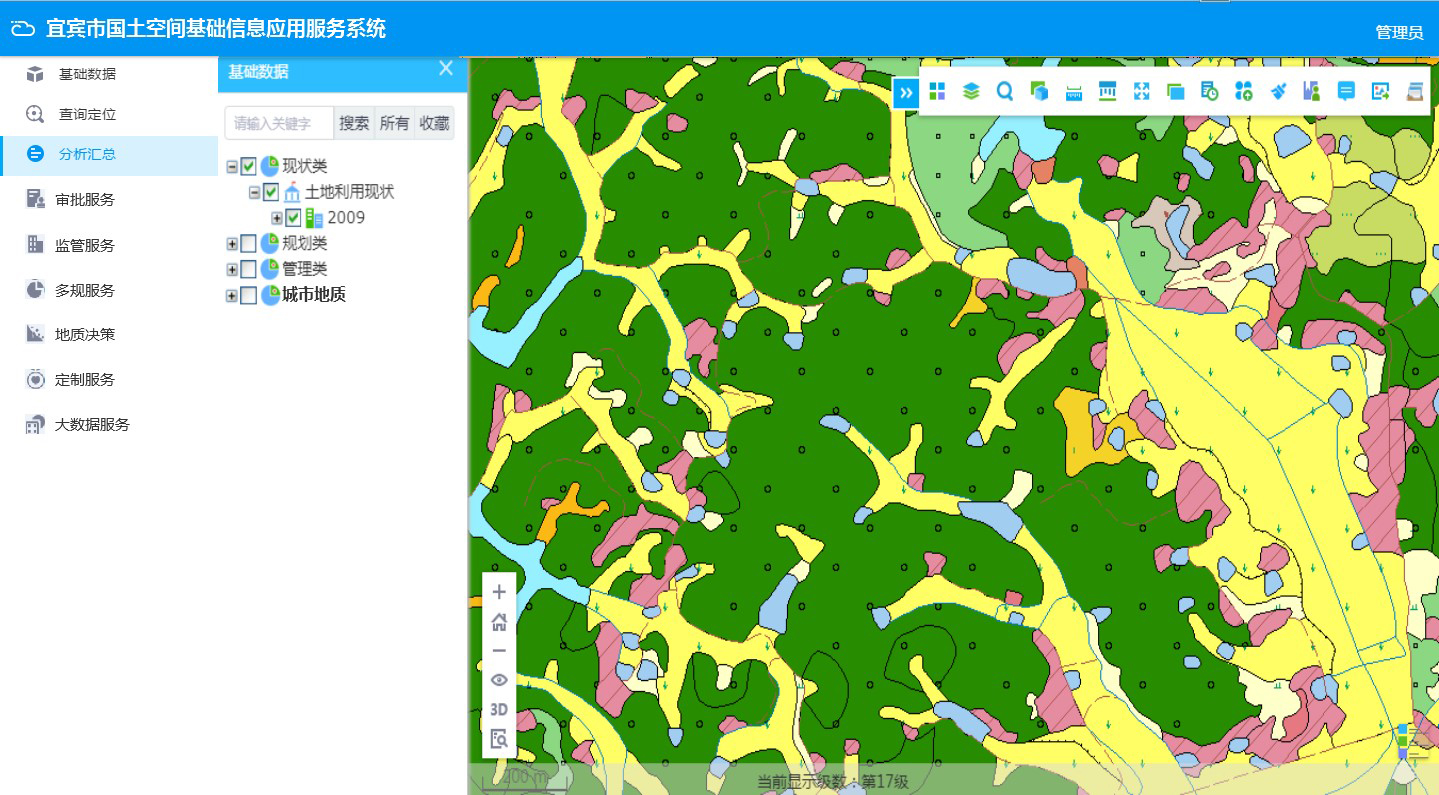Open the document with clock history tool
This screenshot has height=795, width=1439.
click(1210, 92)
